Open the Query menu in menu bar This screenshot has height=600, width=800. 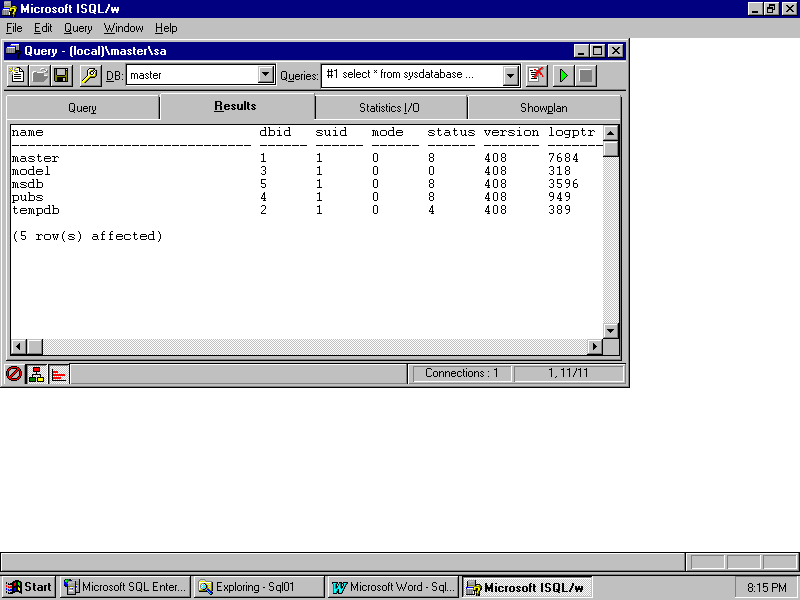78,28
